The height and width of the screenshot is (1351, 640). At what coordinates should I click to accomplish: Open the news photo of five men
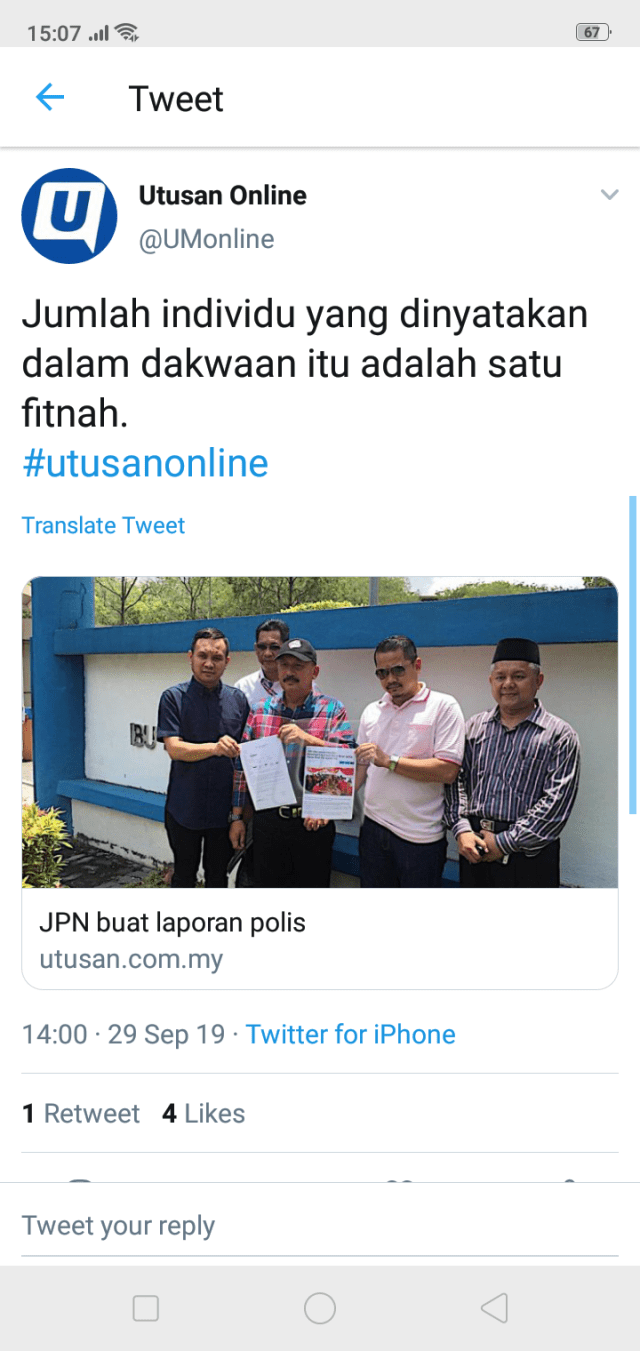[320, 732]
